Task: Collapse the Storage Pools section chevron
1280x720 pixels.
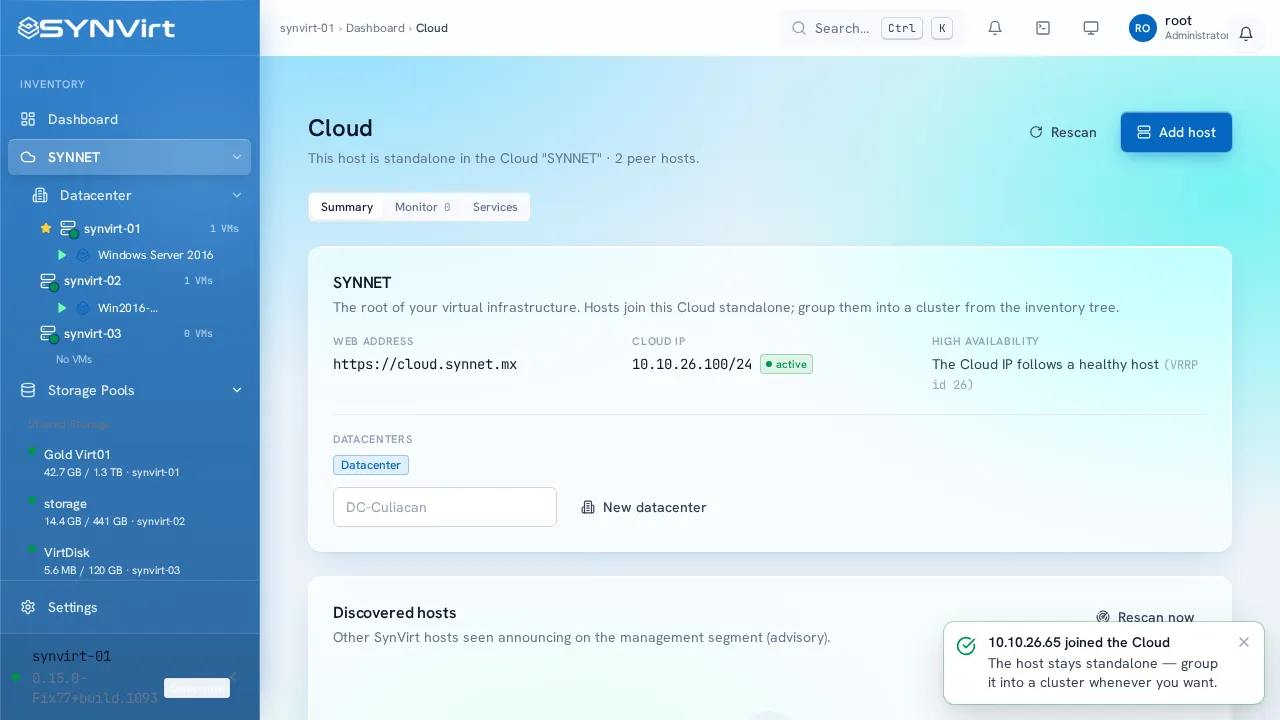Action: 237,390
